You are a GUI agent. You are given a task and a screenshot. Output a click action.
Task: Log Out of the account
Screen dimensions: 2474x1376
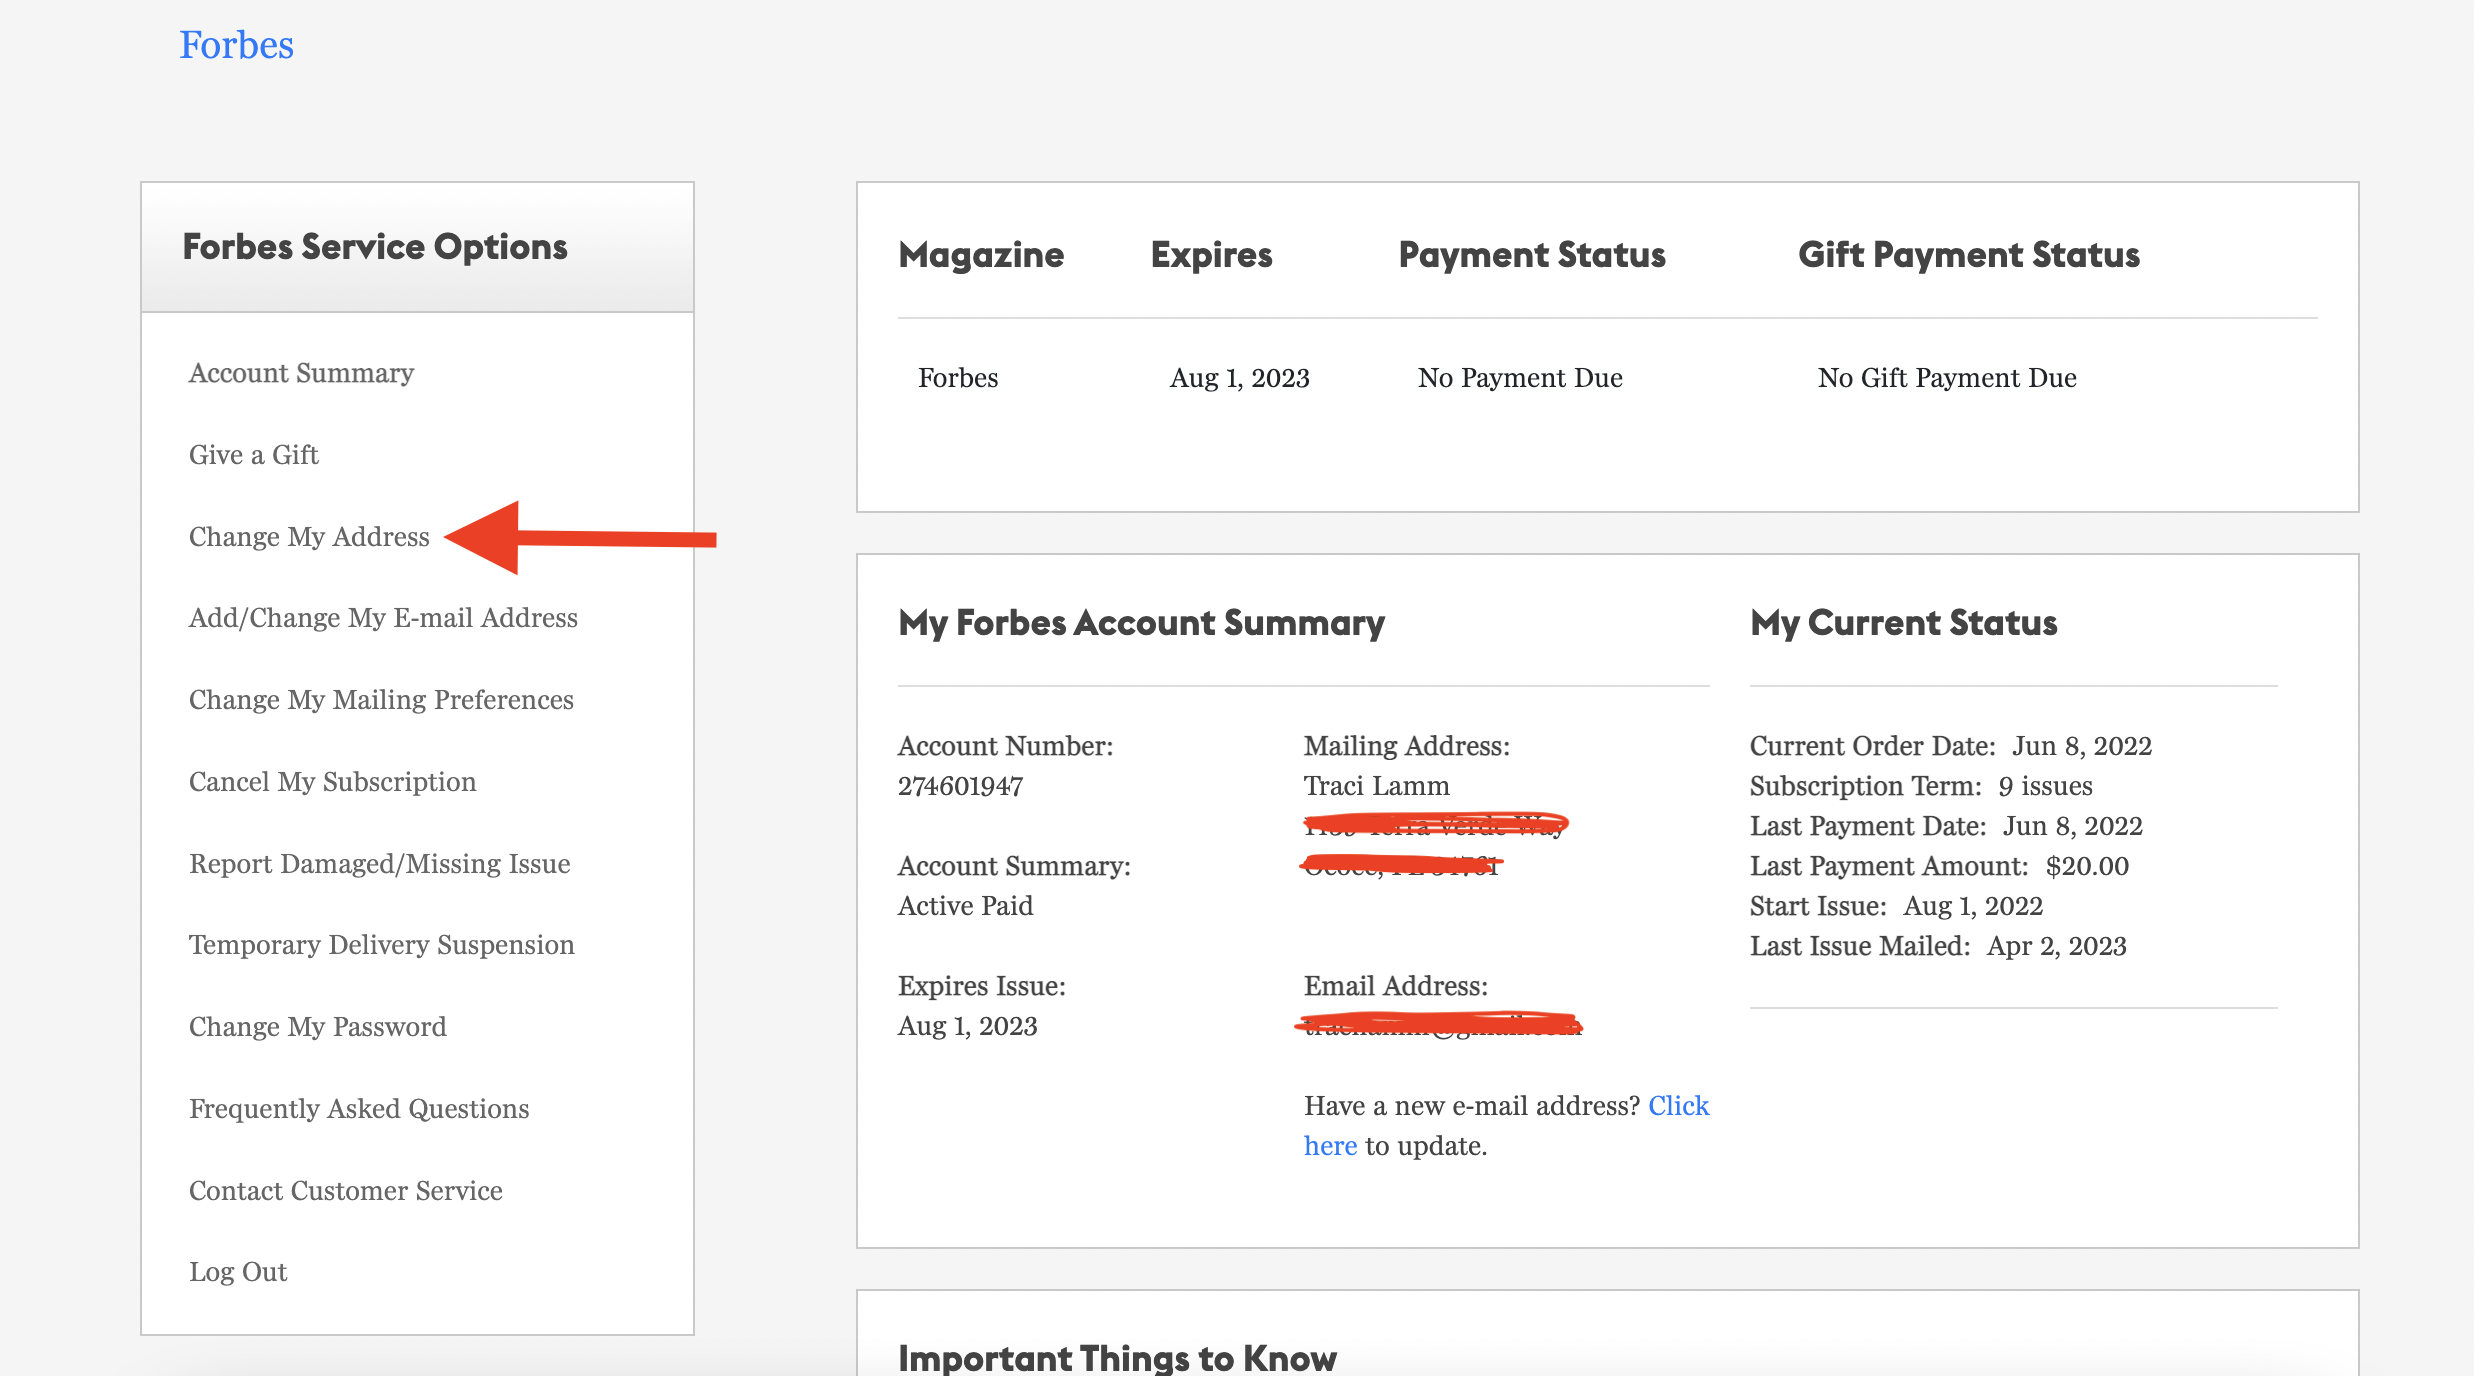point(238,1272)
